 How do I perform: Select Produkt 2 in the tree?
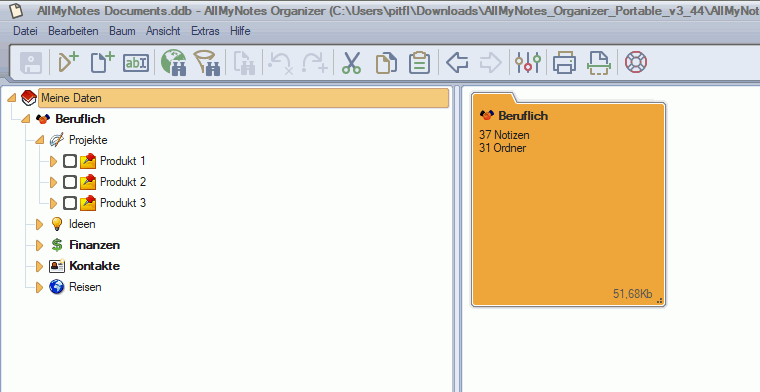click(x=123, y=182)
